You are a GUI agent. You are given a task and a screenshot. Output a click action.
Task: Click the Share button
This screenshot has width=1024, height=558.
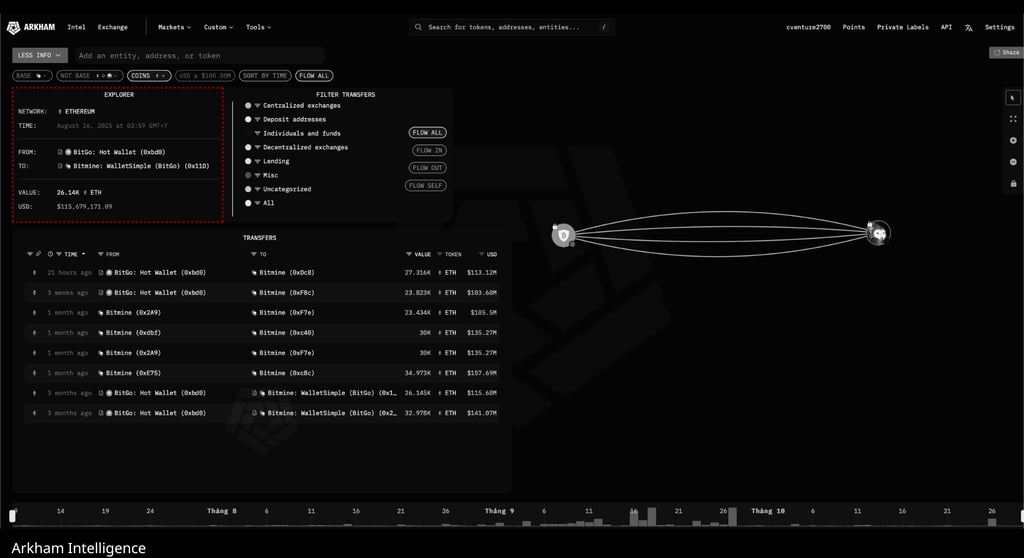tap(1006, 52)
